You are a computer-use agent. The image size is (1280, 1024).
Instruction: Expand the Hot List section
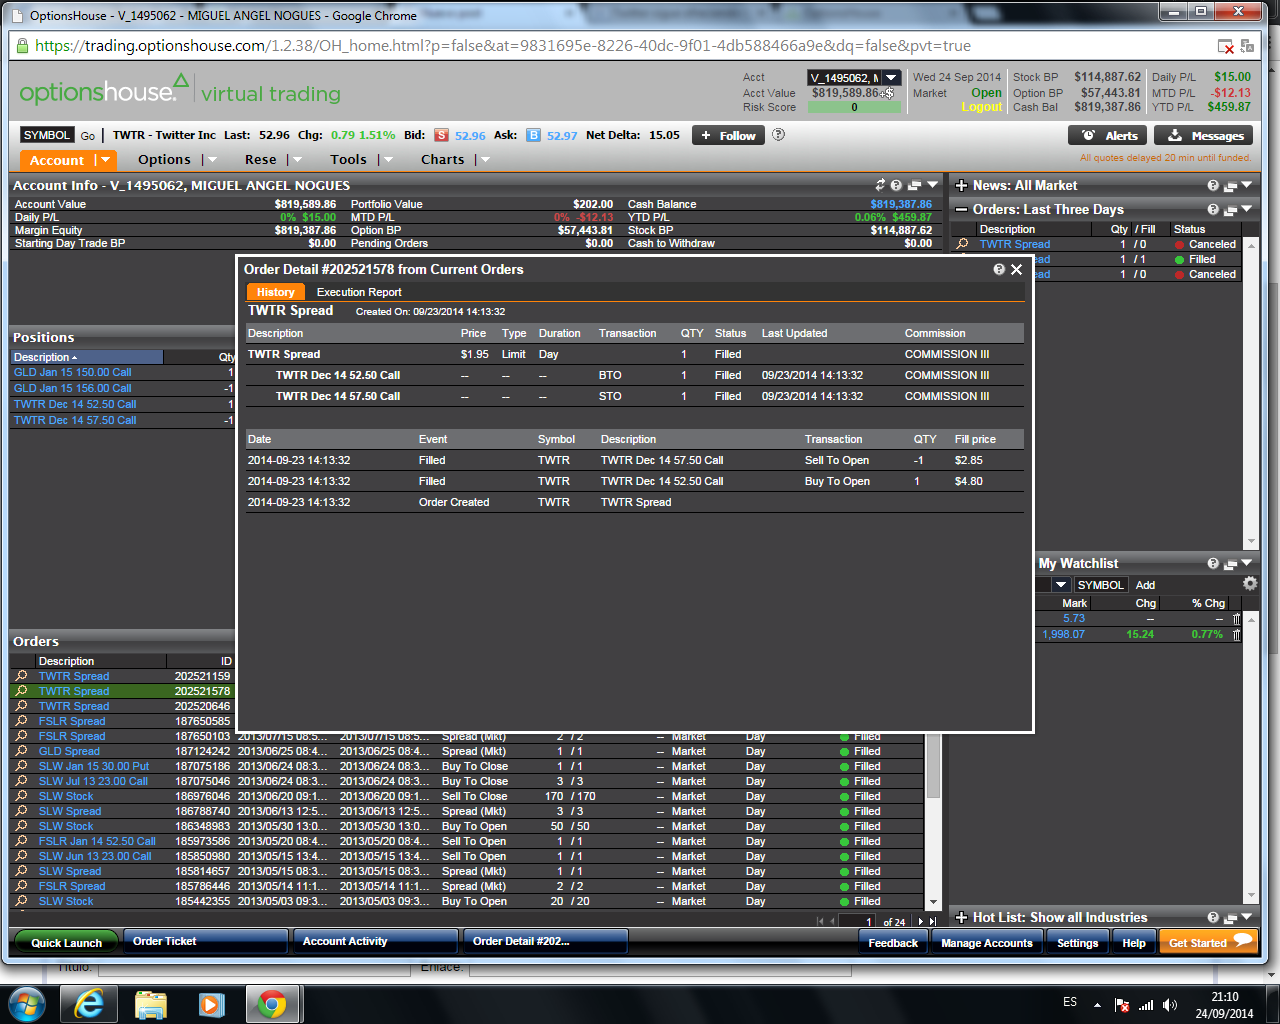[x=961, y=917]
